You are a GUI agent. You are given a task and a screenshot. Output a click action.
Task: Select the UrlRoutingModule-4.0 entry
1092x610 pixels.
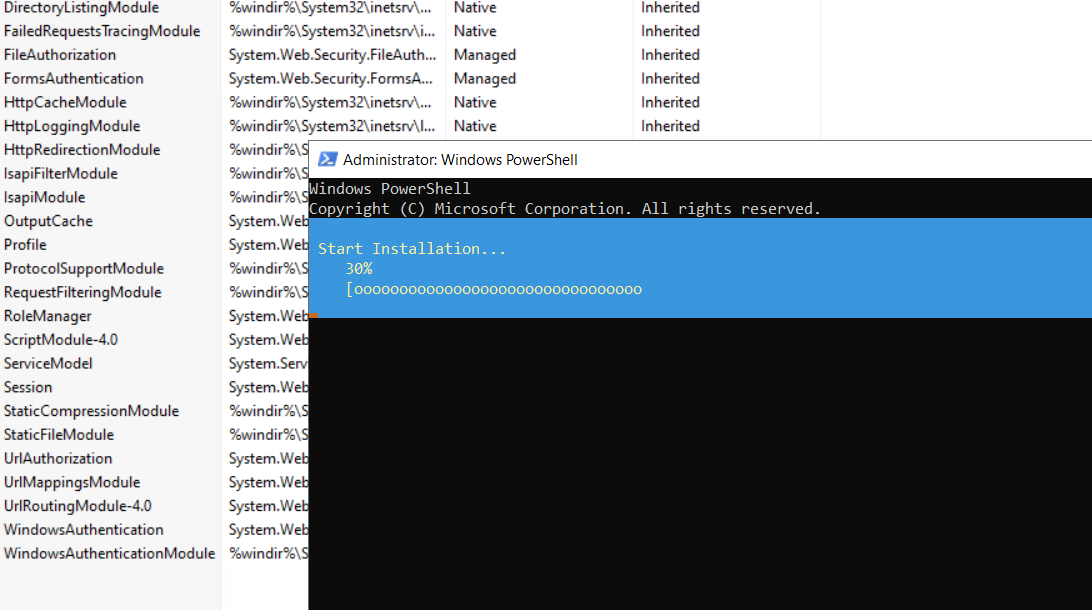[x=77, y=505]
